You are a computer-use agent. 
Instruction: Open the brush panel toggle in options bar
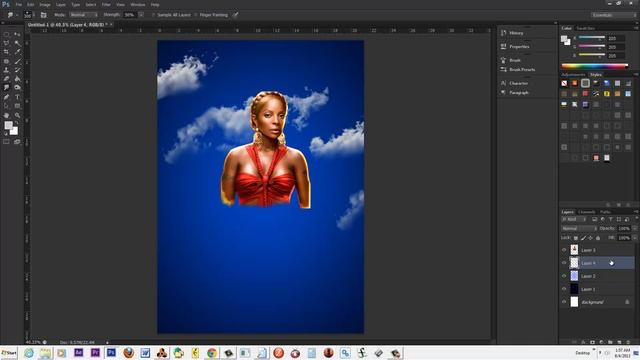(43, 15)
